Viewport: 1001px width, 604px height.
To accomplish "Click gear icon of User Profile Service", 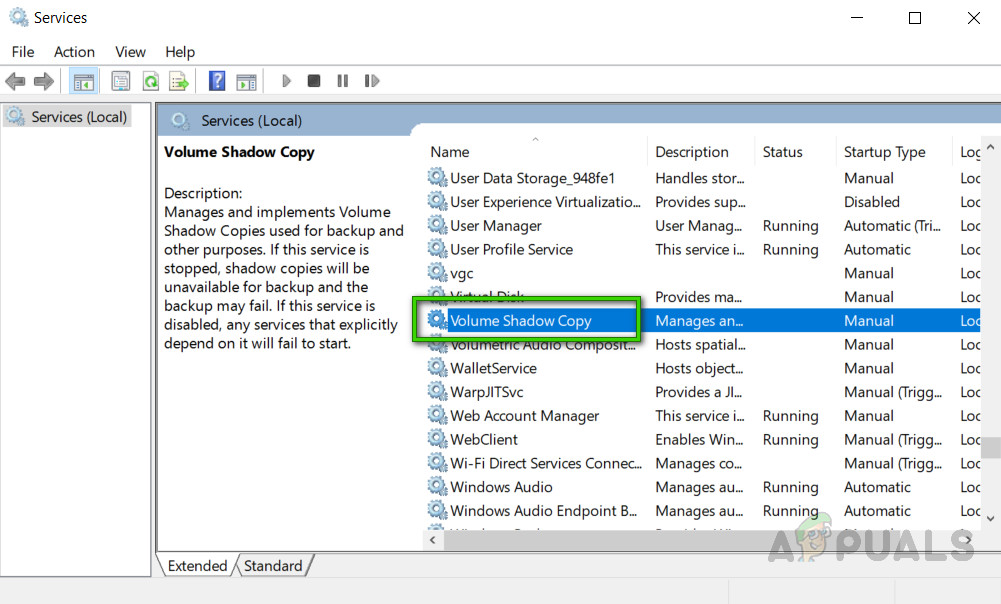I will [x=437, y=248].
